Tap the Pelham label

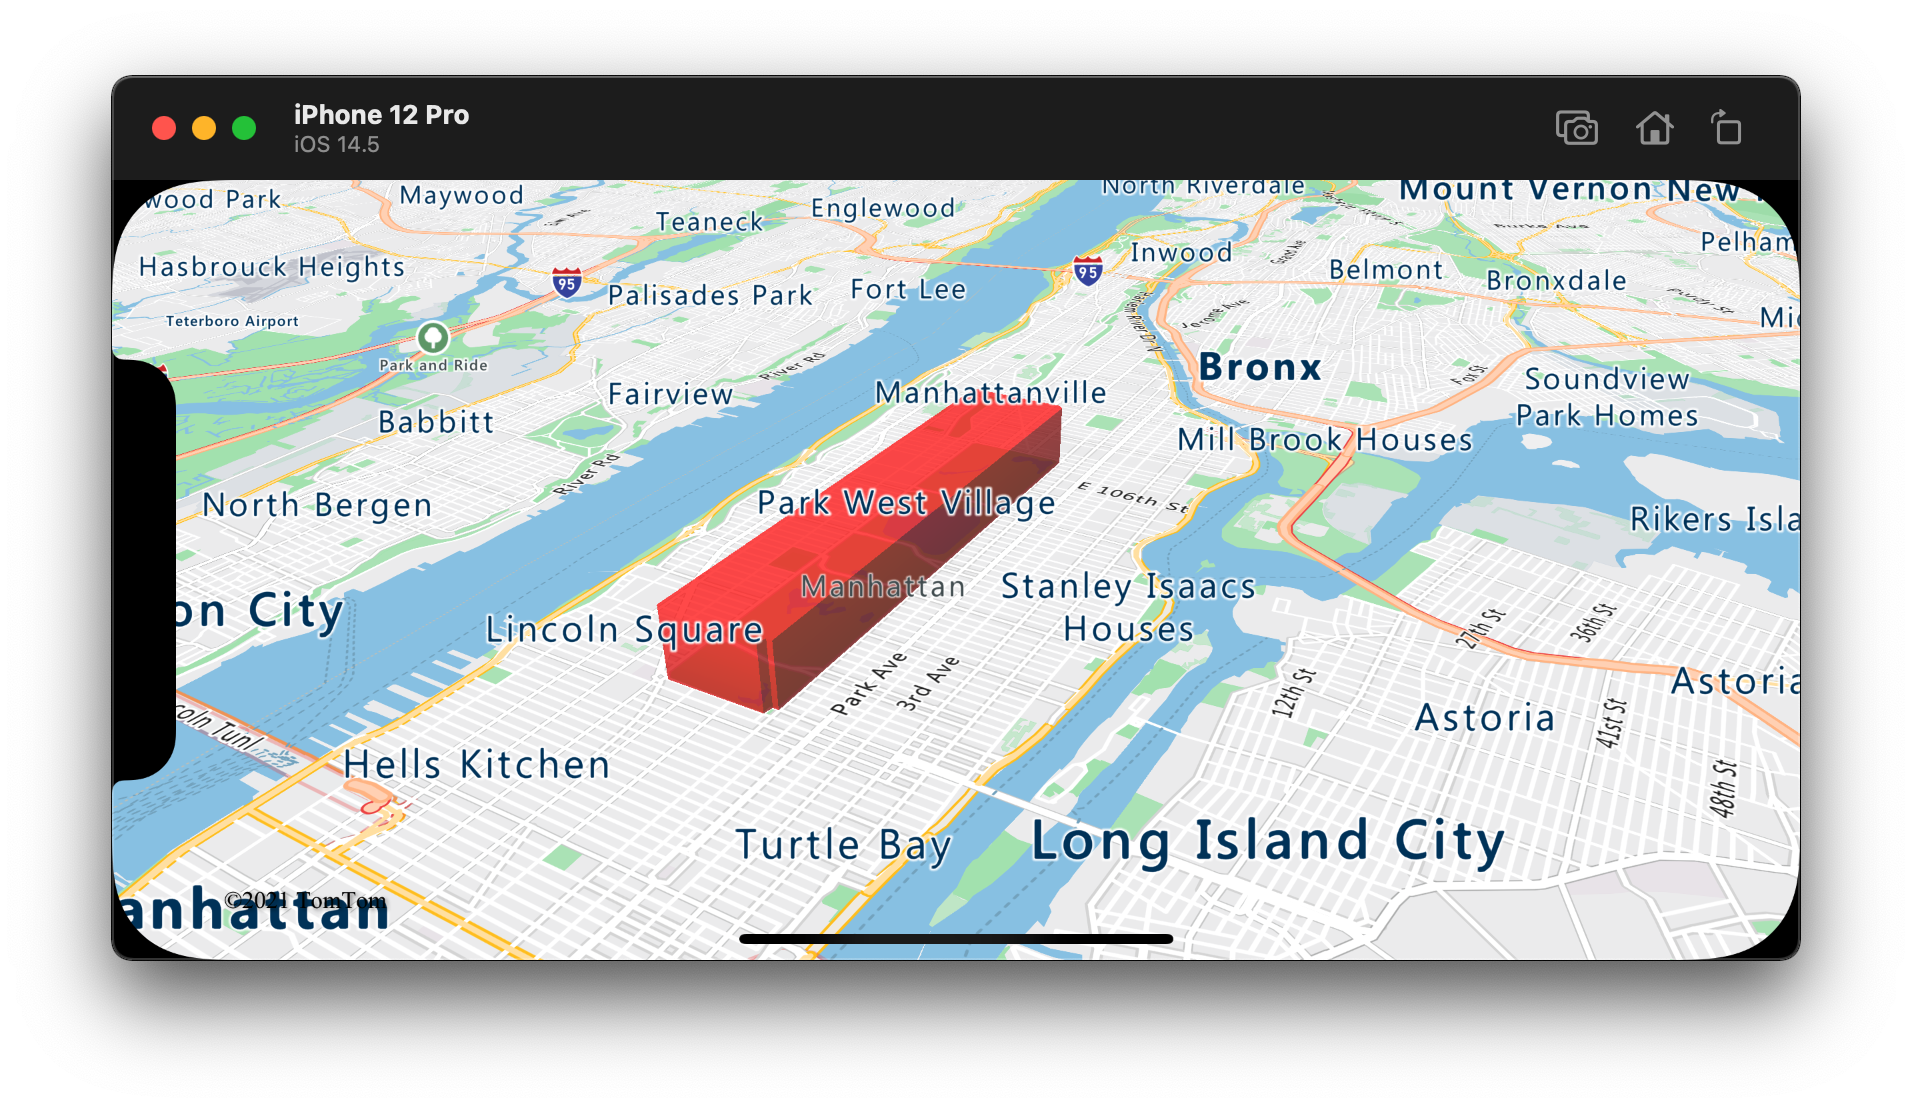pyautogui.click(x=1748, y=242)
